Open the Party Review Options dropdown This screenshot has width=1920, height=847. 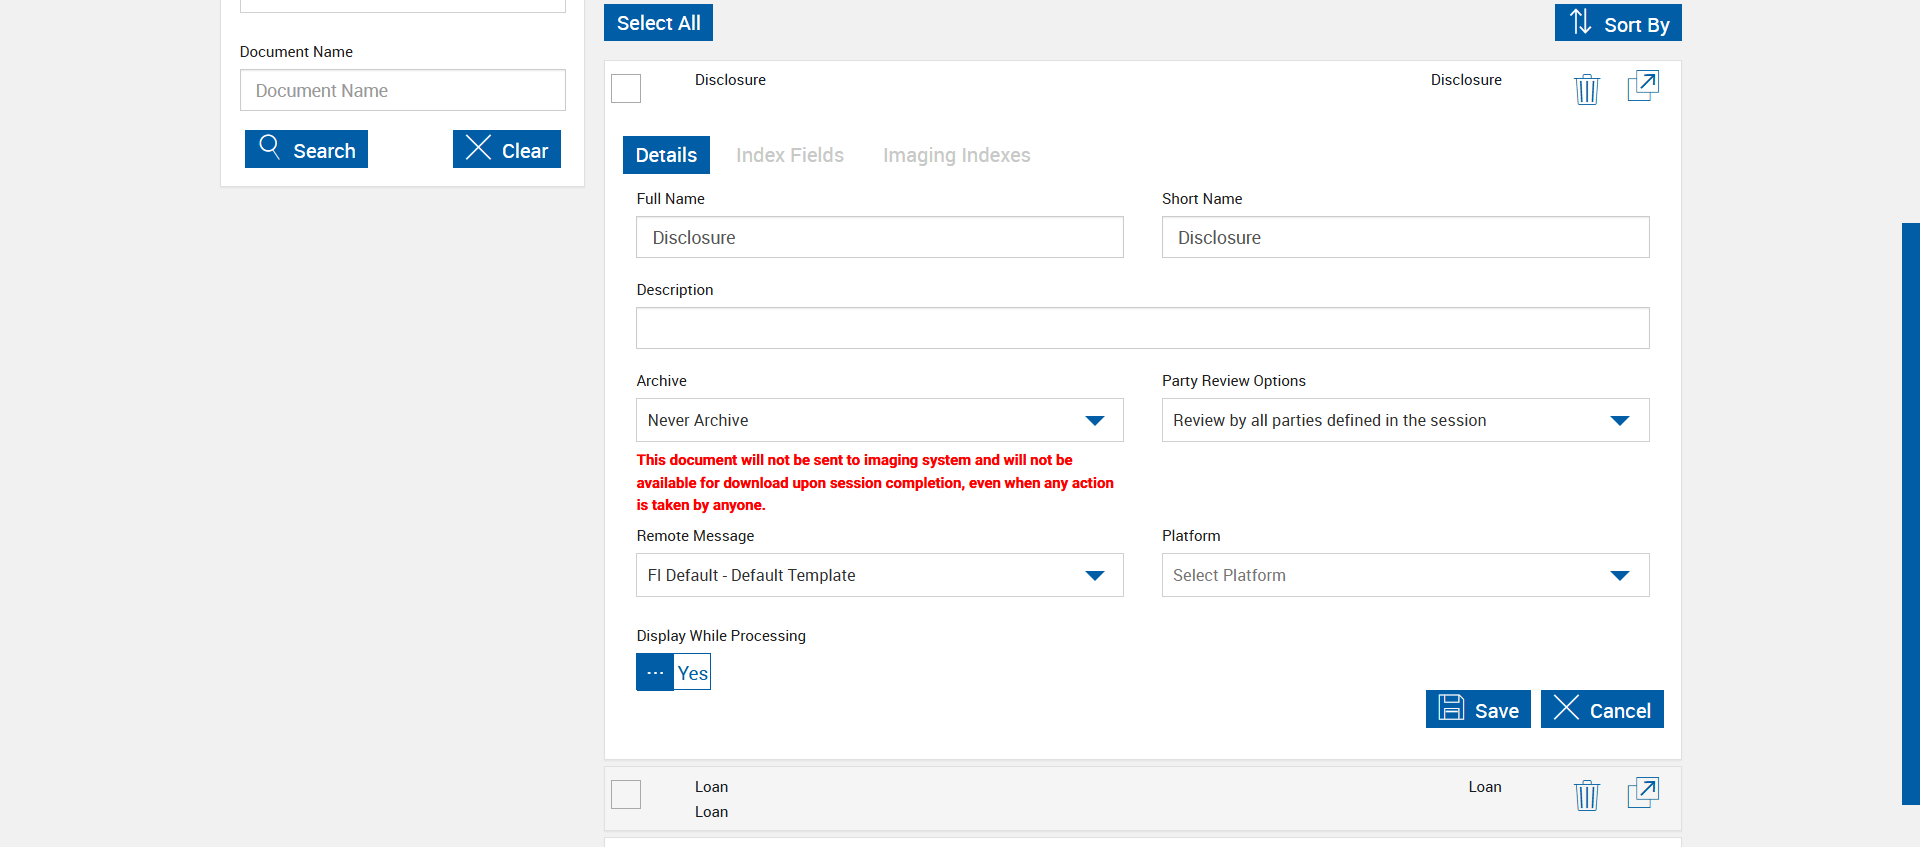[x=1404, y=421]
